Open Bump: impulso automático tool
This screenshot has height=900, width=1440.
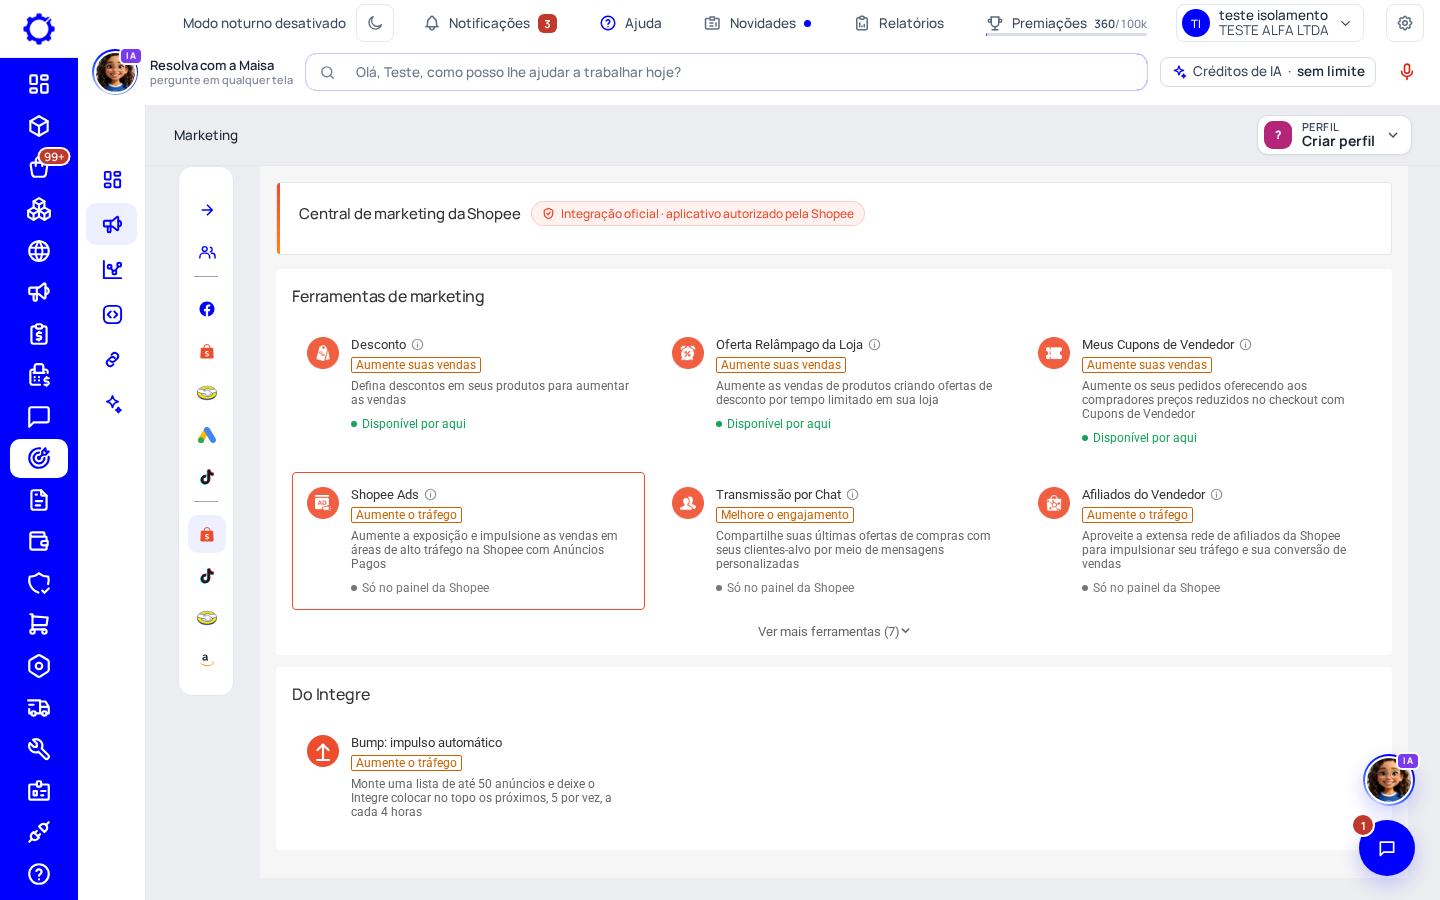[468, 777]
